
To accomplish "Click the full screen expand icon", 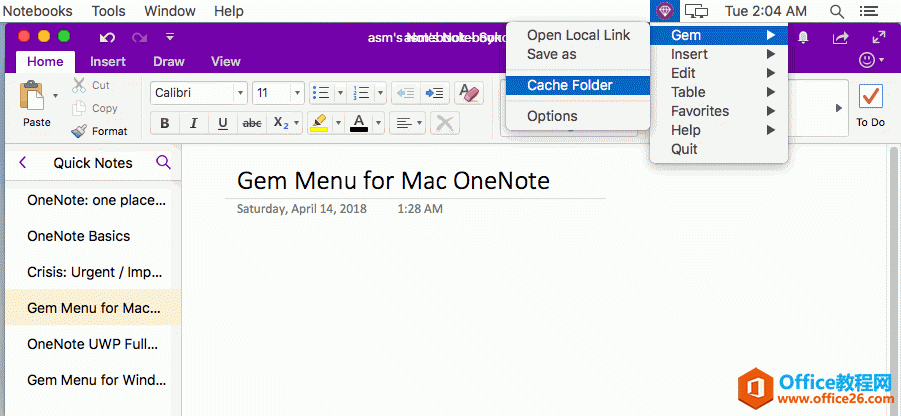I will pyautogui.click(x=879, y=37).
